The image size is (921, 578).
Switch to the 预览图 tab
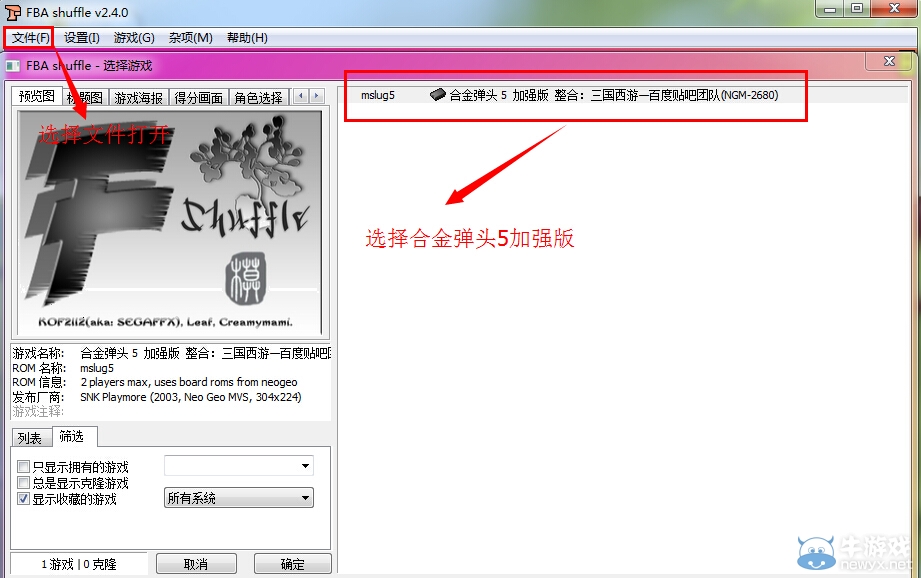(36, 96)
